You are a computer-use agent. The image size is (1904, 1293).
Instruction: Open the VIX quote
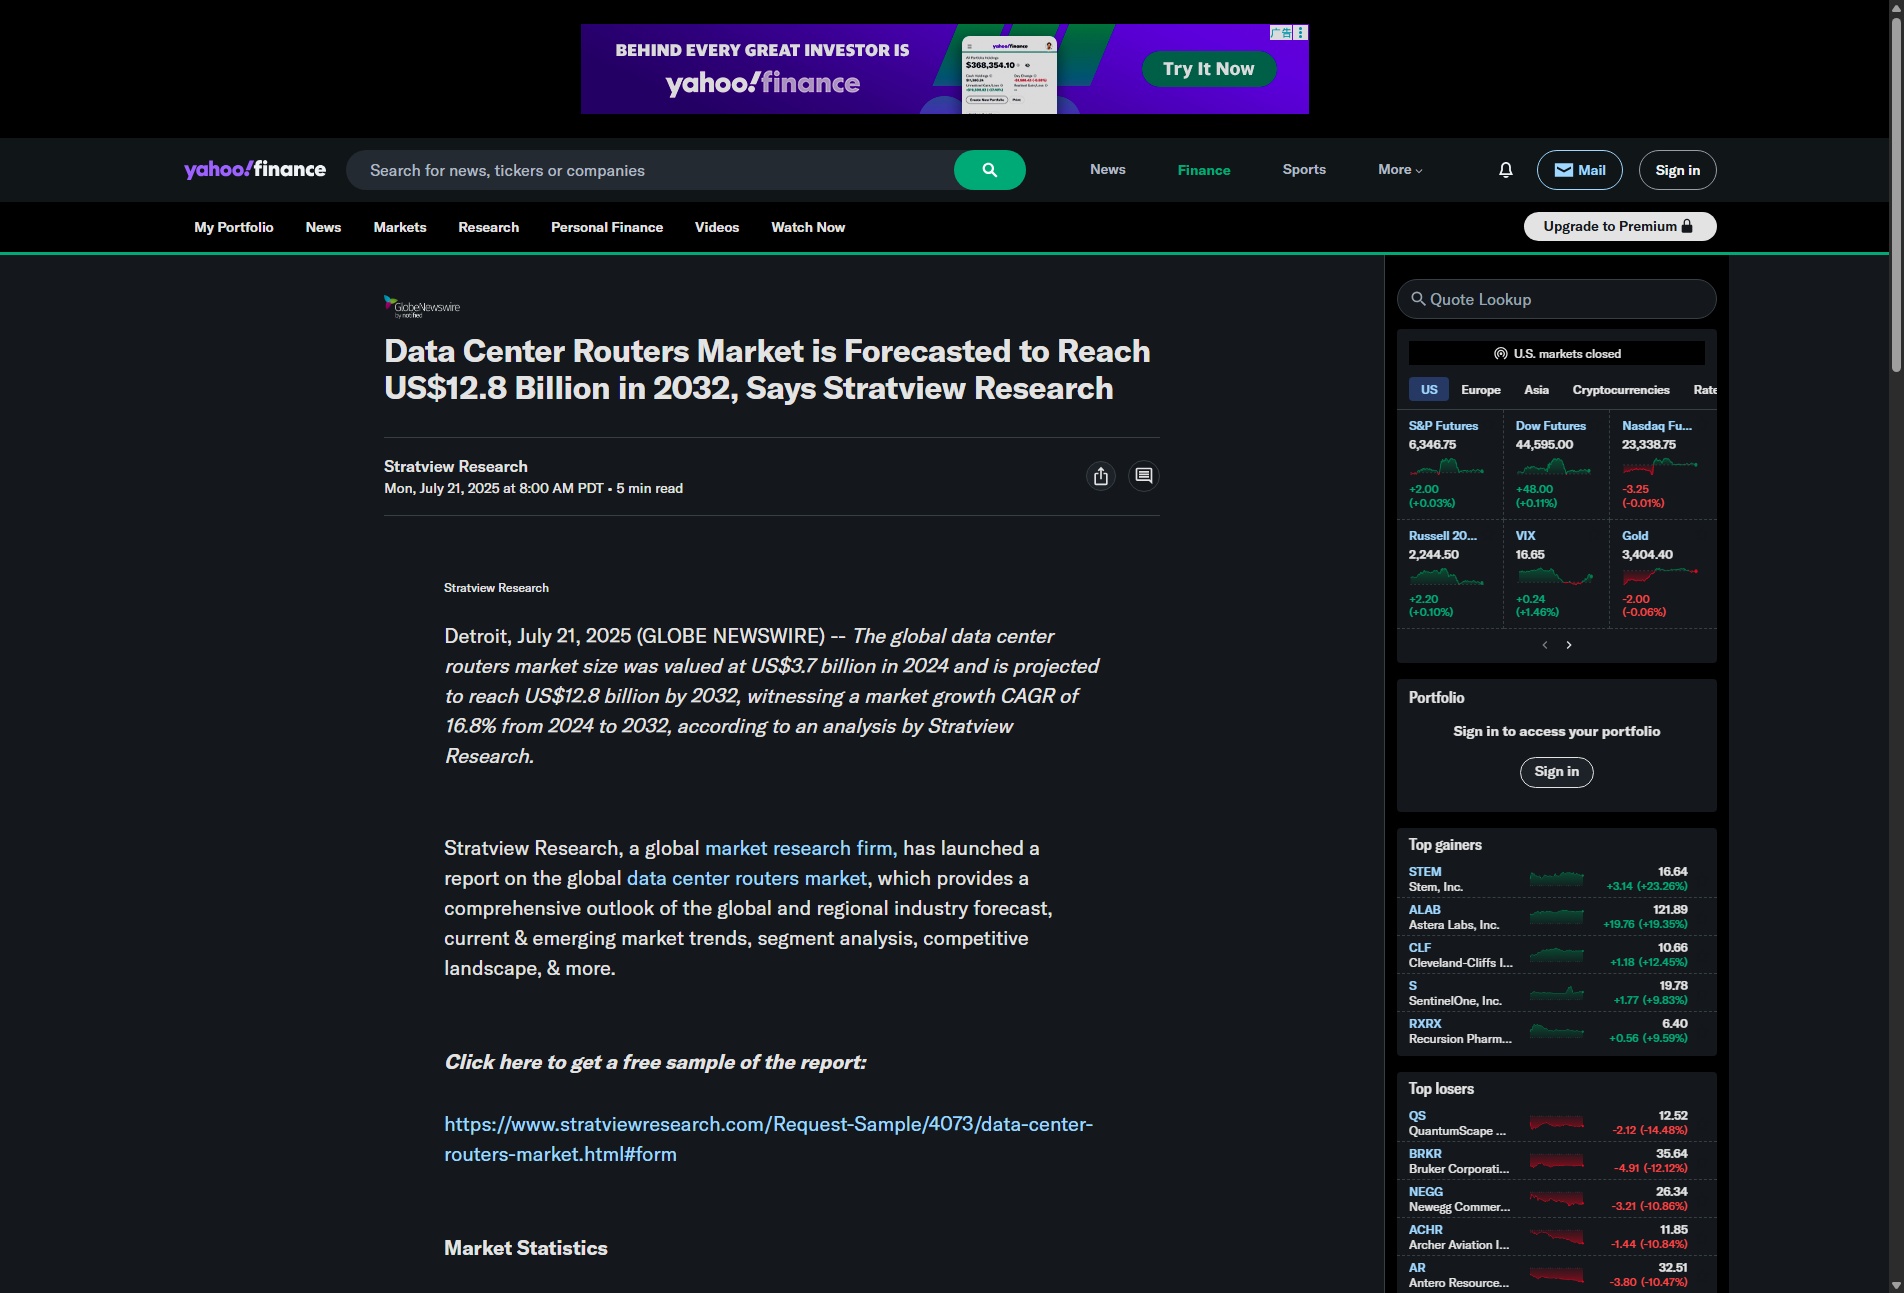point(1525,536)
